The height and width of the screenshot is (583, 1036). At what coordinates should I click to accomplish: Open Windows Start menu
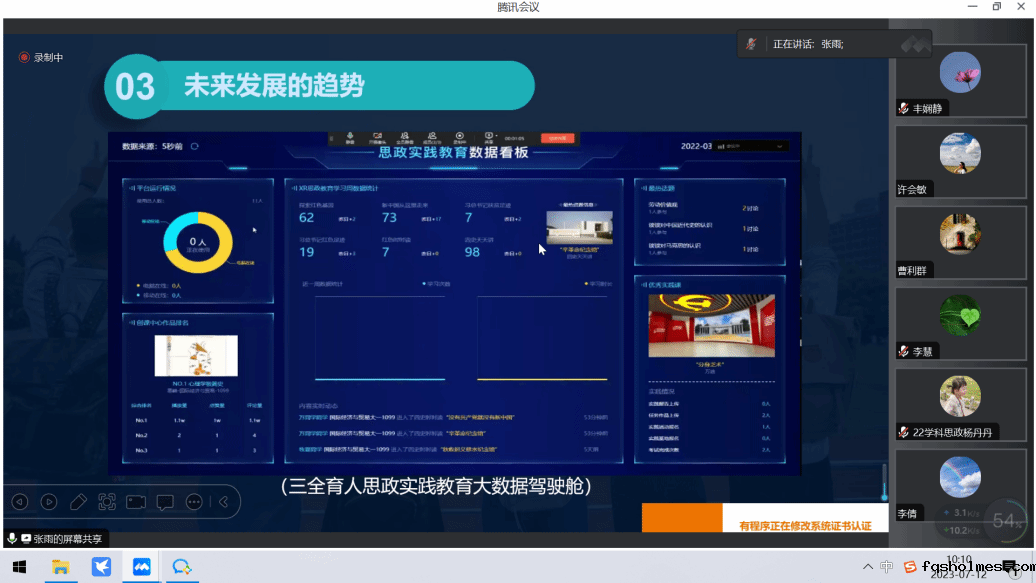tap(19, 567)
